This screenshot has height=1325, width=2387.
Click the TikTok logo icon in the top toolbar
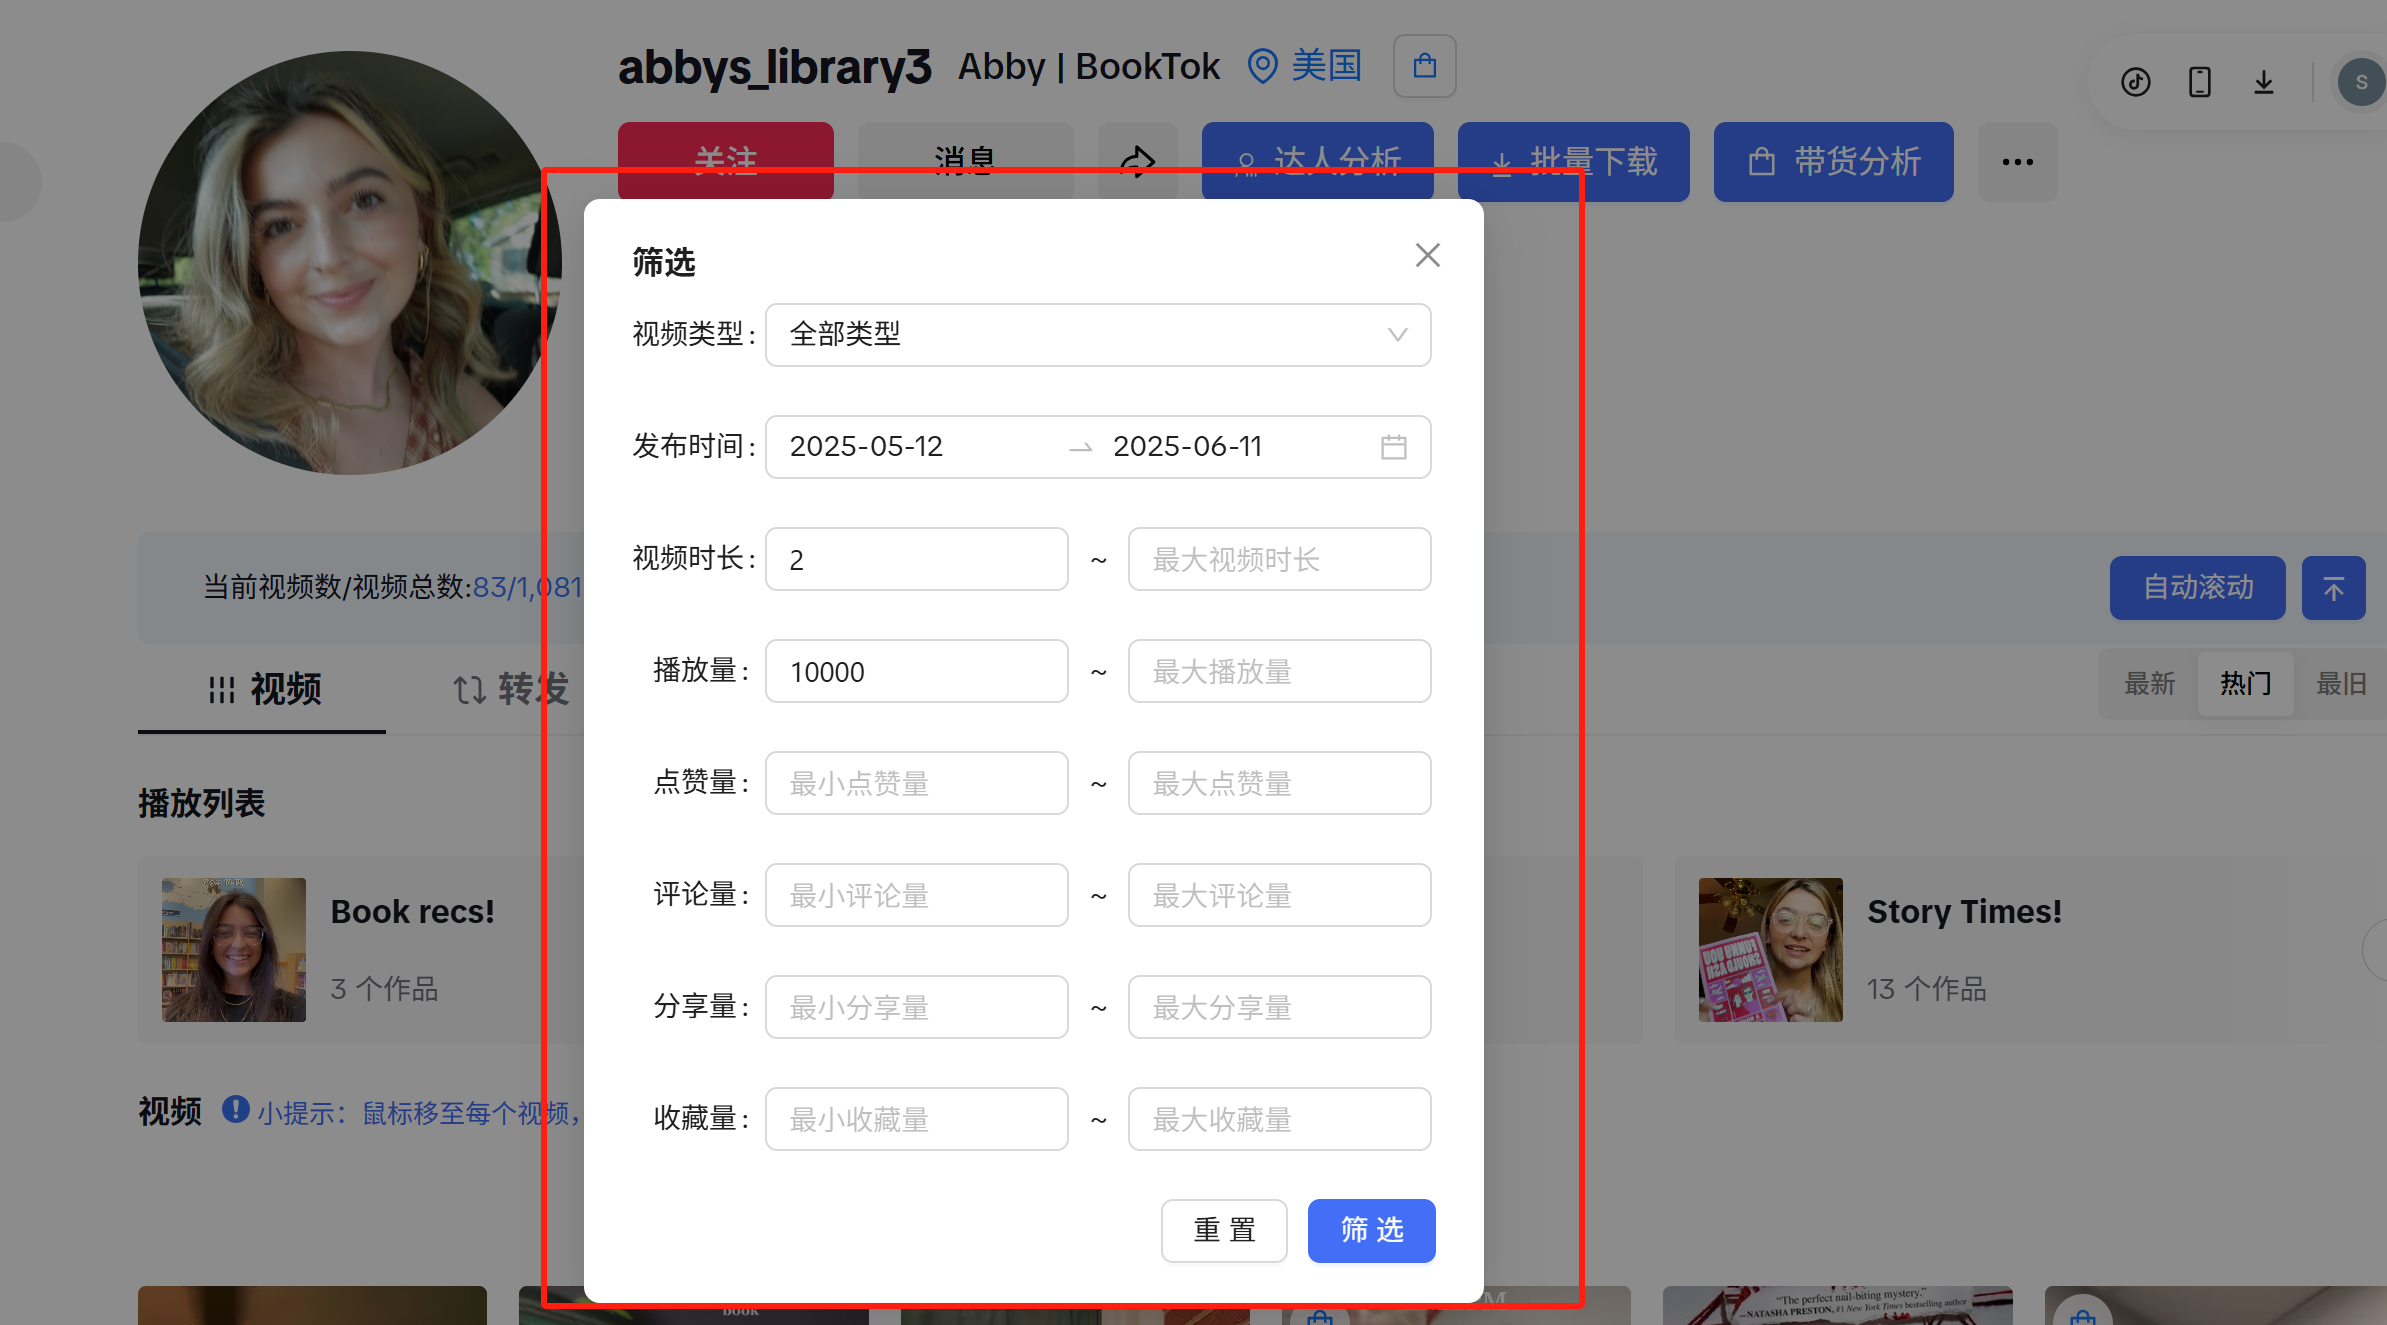pyautogui.click(x=2135, y=82)
